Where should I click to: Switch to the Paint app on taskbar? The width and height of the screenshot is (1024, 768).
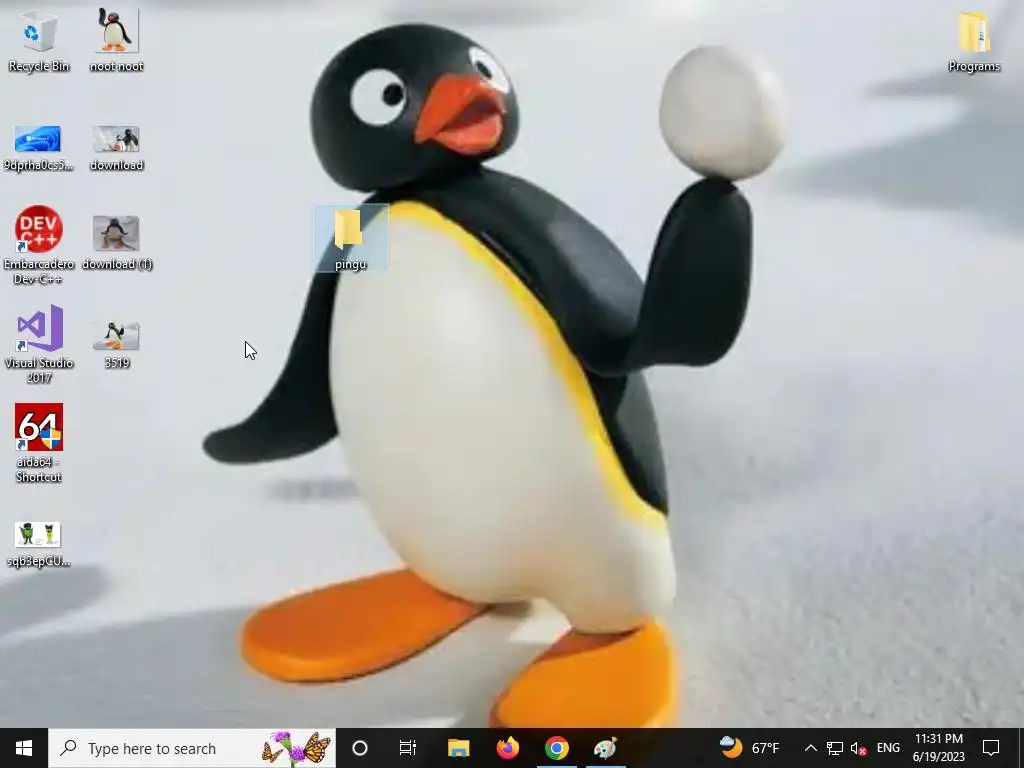[x=605, y=748]
